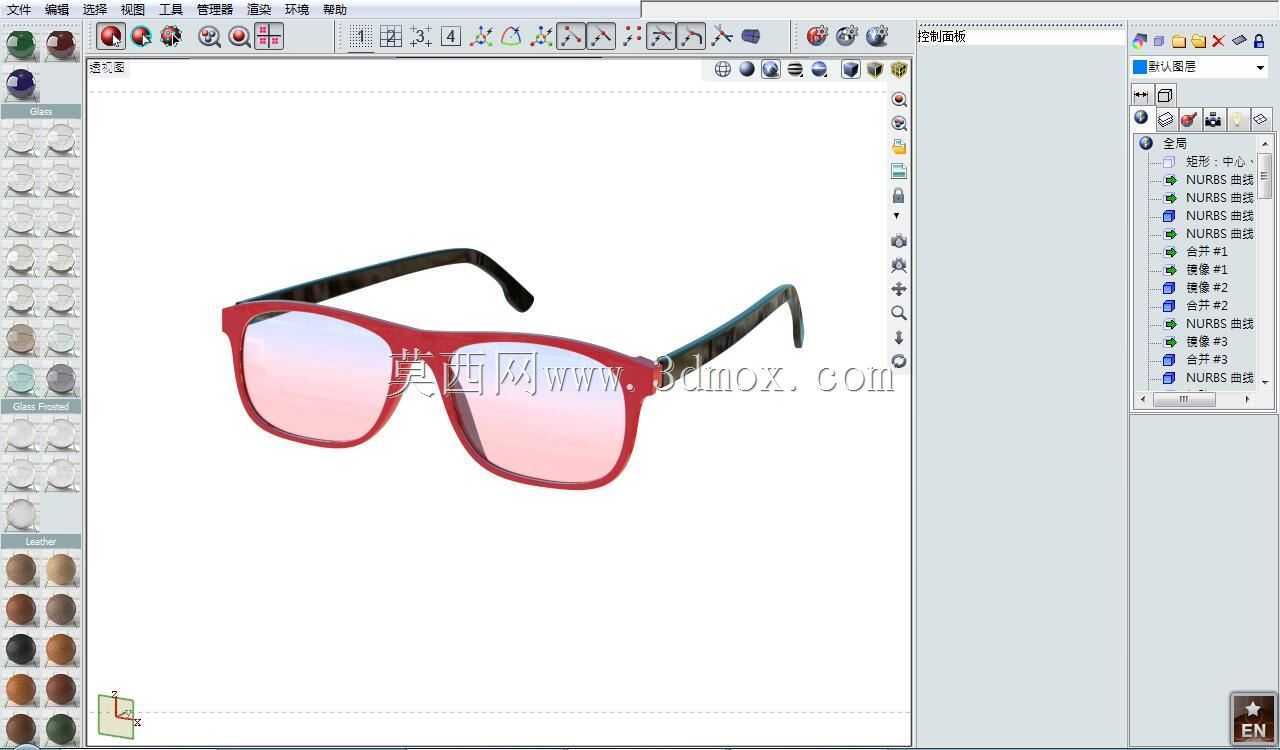Click the blue padlock lock layer icon
This screenshot has width=1280, height=750.
[x=1259, y=41]
